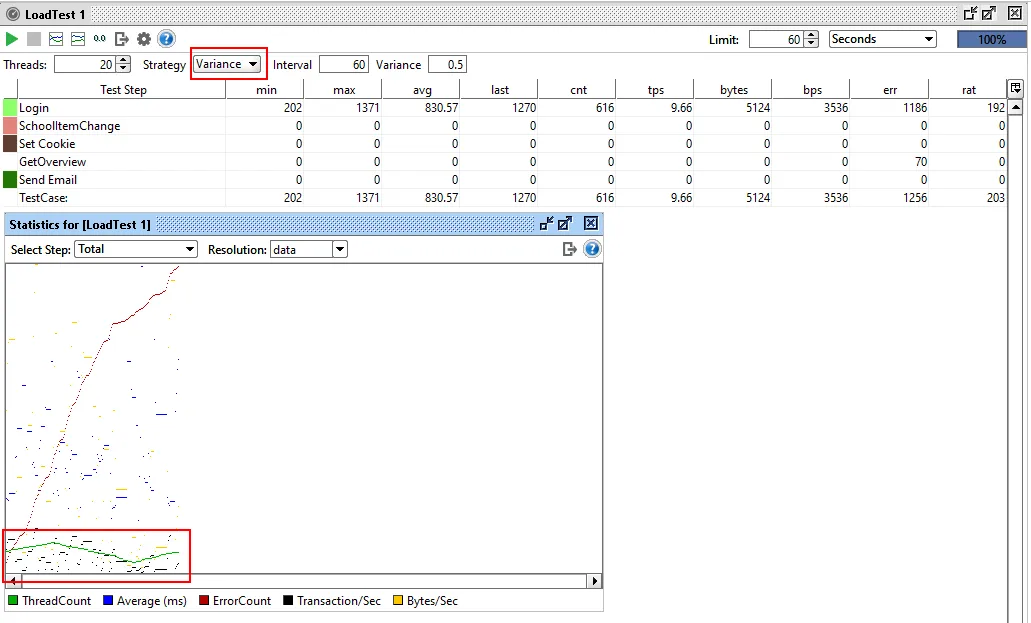Viewport: 1031px width, 623px height.
Task: Click the 100% progress bar
Action: 991,39
